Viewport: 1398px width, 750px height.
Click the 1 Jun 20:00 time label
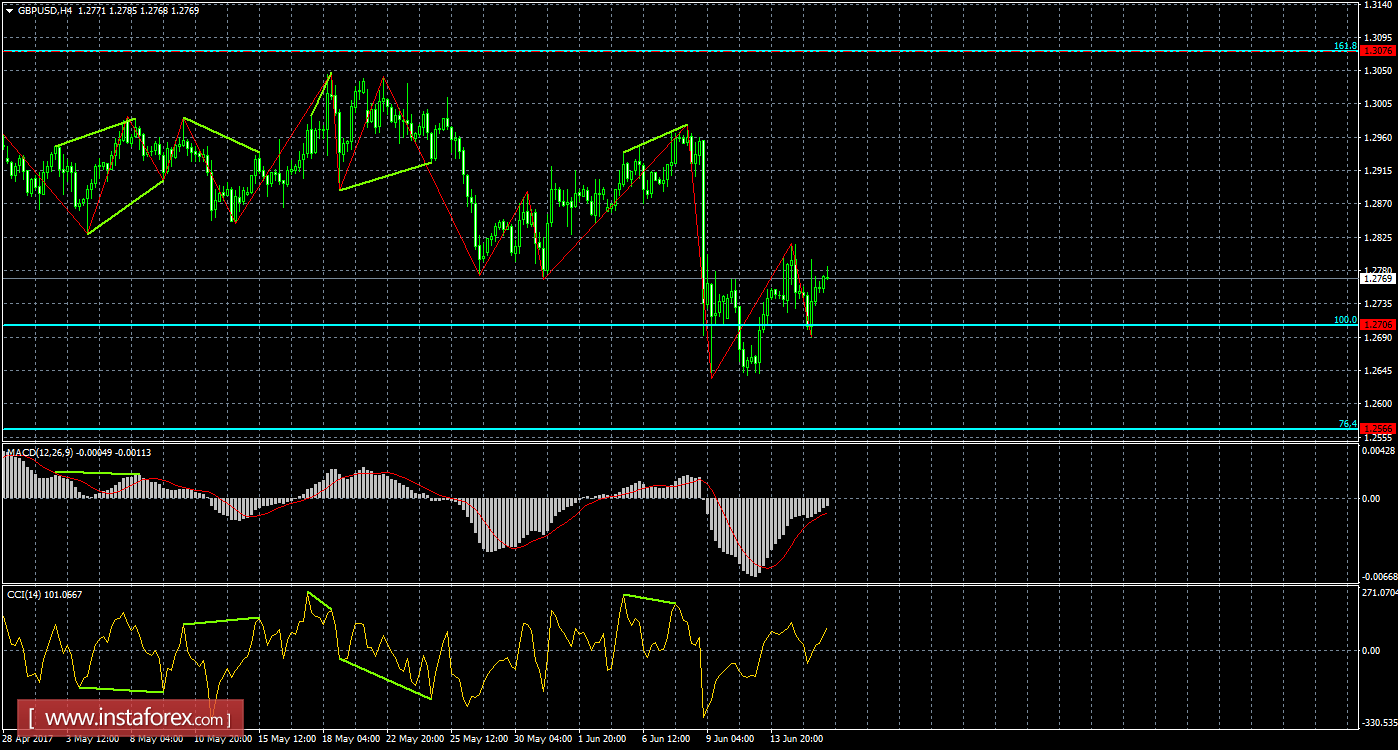point(603,739)
